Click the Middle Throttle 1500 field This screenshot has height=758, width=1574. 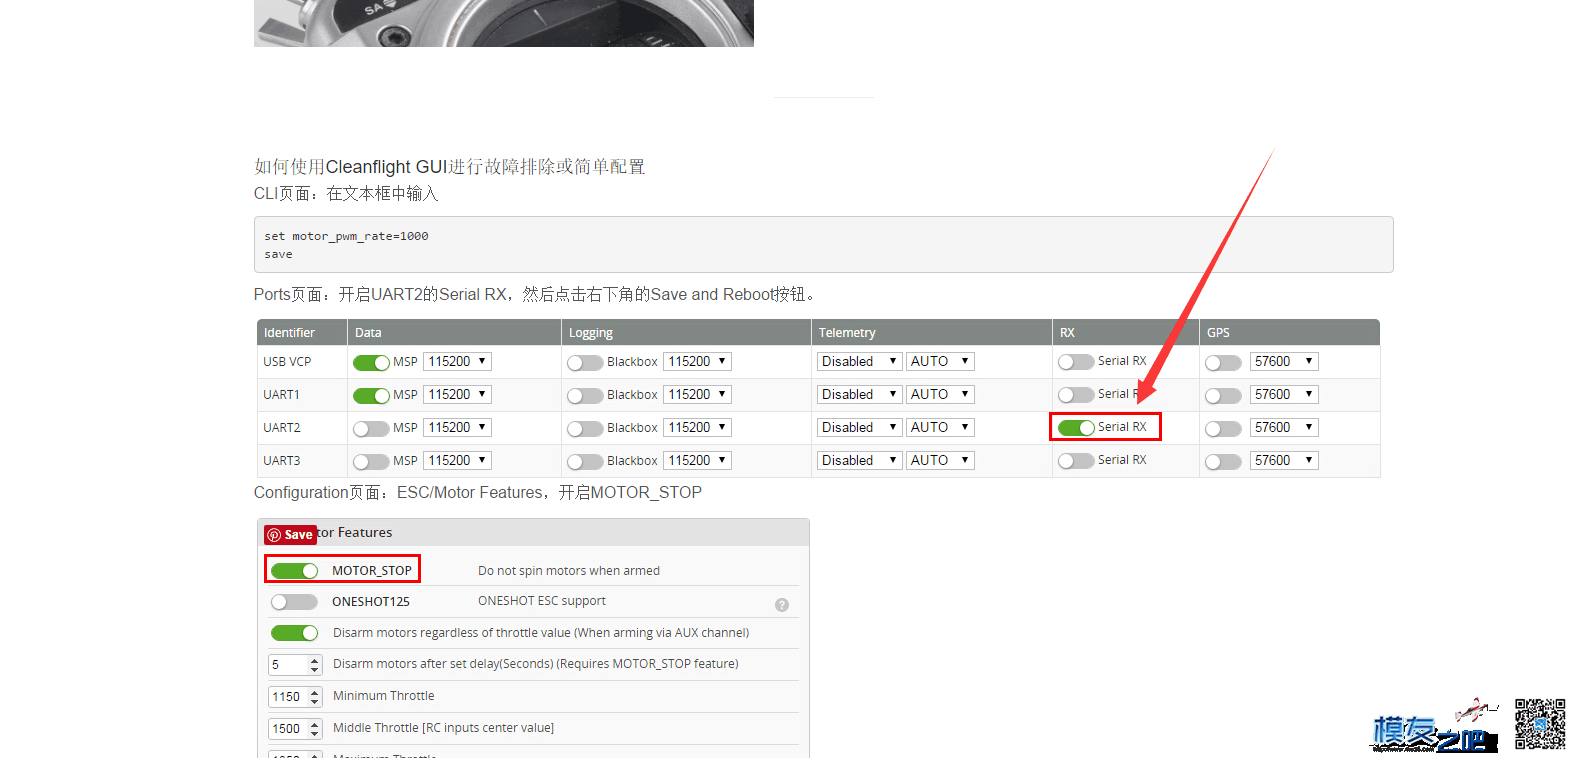(x=295, y=729)
